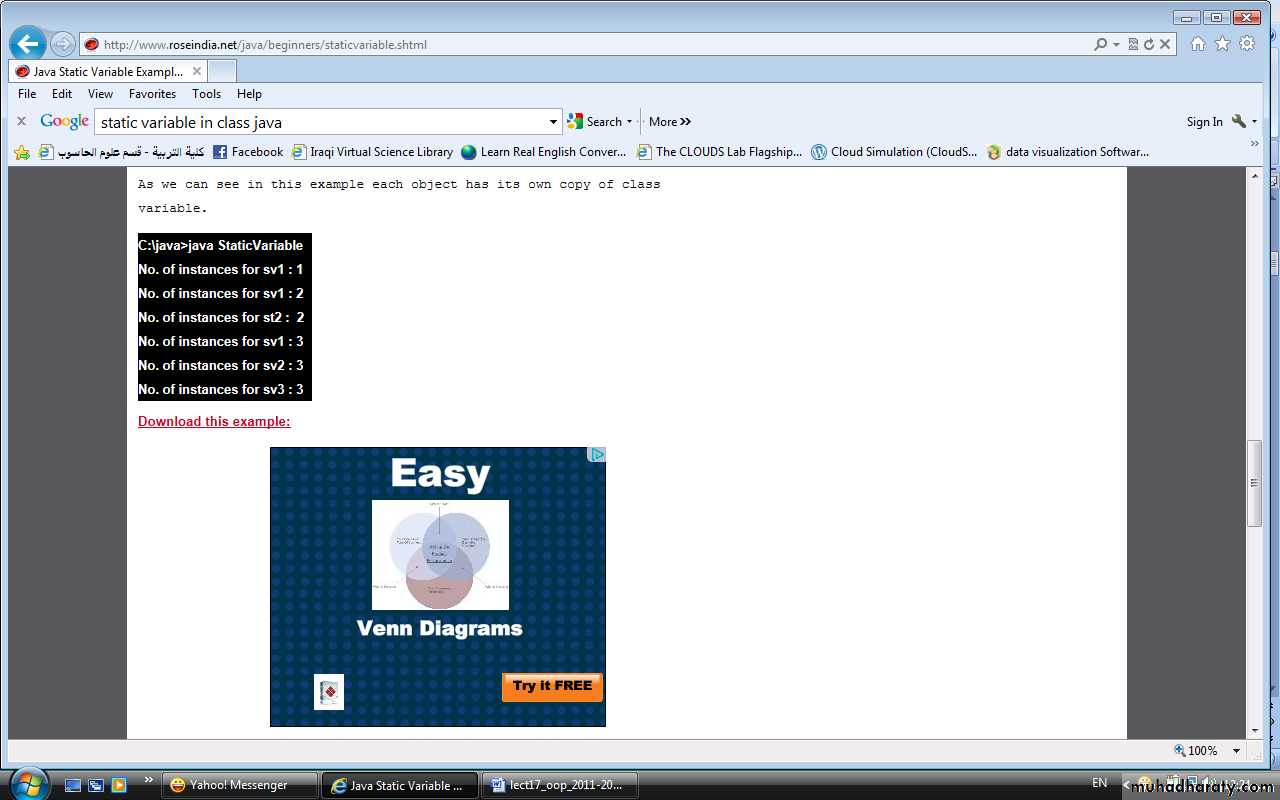Open the Home page icon

1197,44
